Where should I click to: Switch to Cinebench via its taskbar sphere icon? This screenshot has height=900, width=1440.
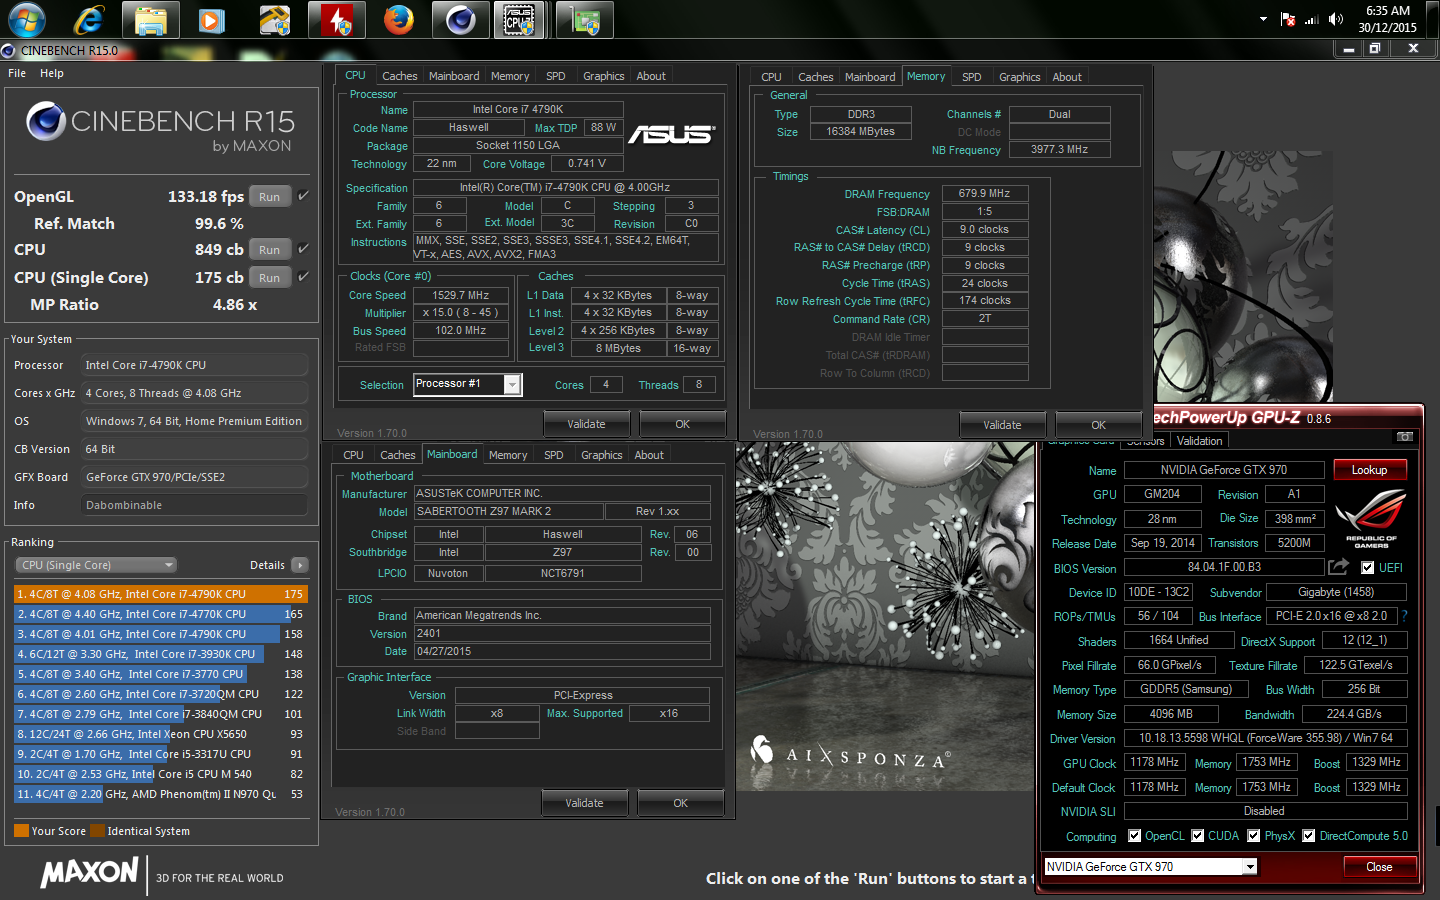pyautogui.click(x=461, y=19)
